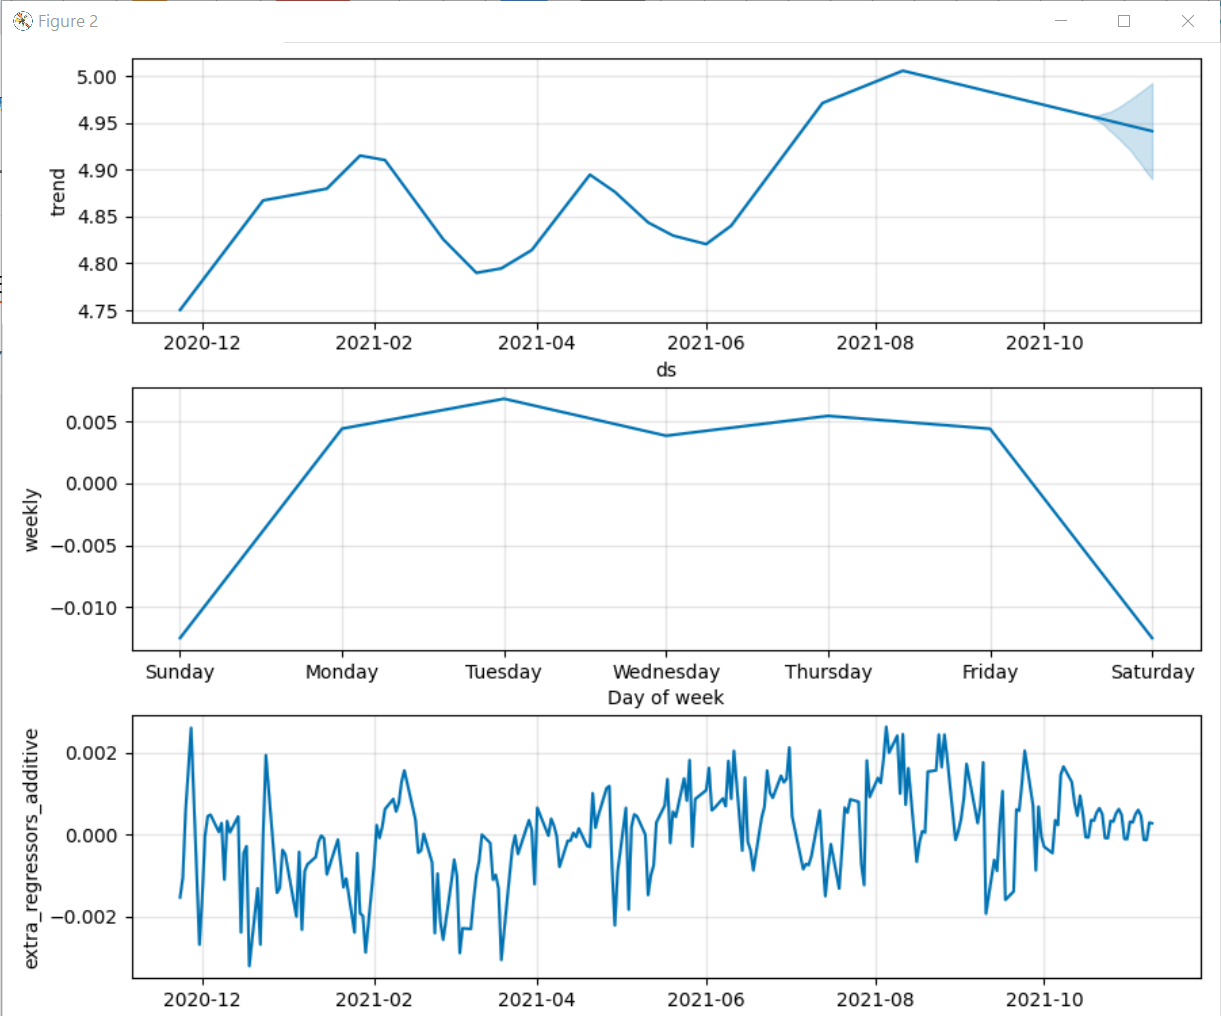Click the 'Monday' tick label
Screen dimensions: 1221x1016
click(342, 672)
